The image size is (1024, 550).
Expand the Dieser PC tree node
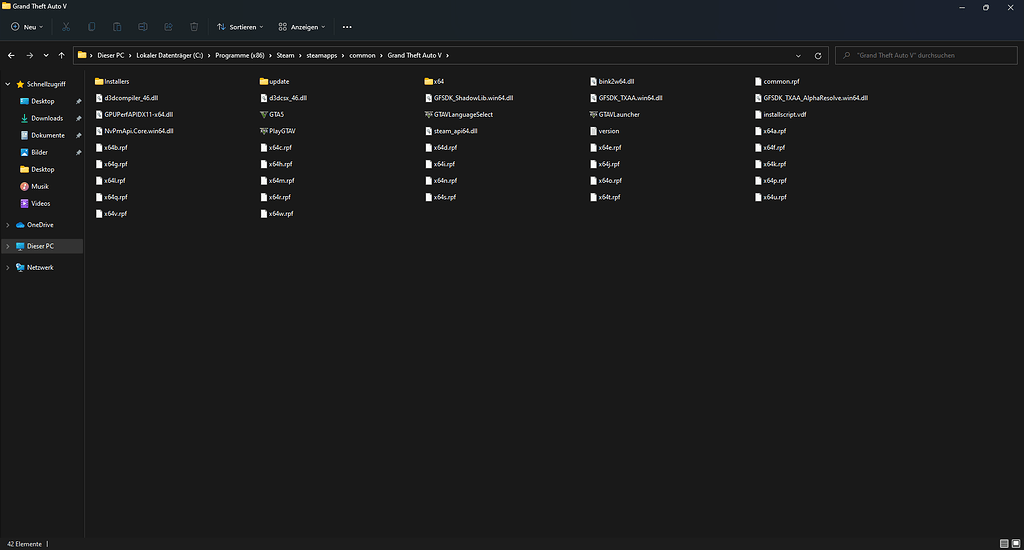click(x=8, y=246)
